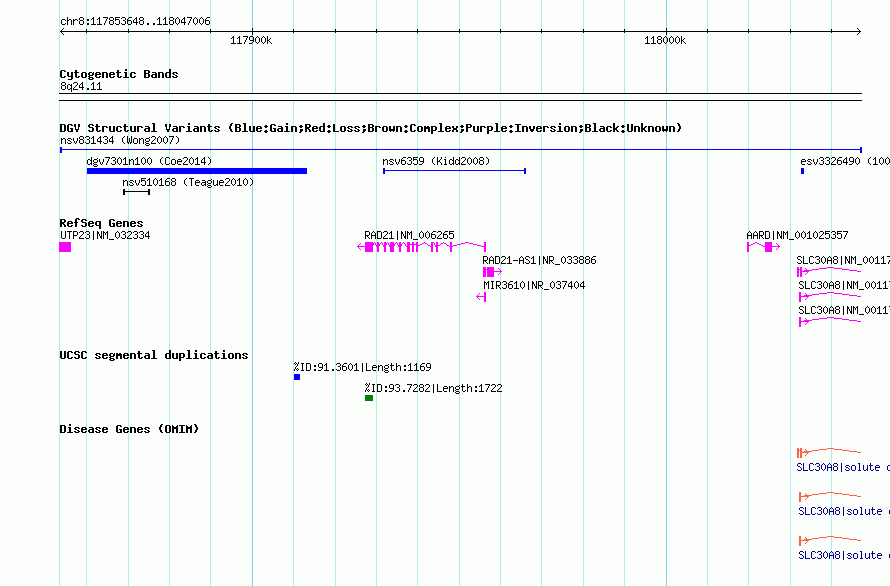Click the dgv7301n100 blue gain variant bar

(x=196, y=171)
